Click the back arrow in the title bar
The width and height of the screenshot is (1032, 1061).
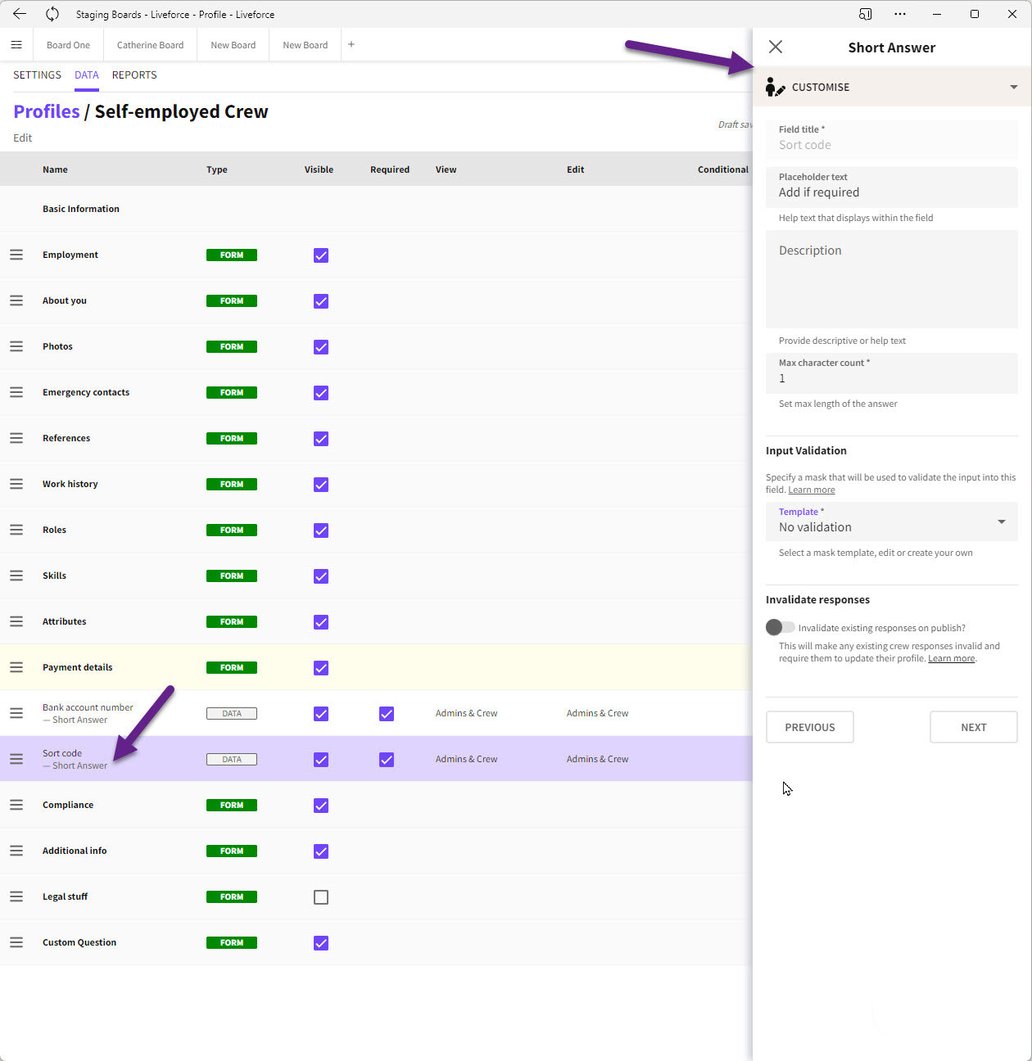19,13
